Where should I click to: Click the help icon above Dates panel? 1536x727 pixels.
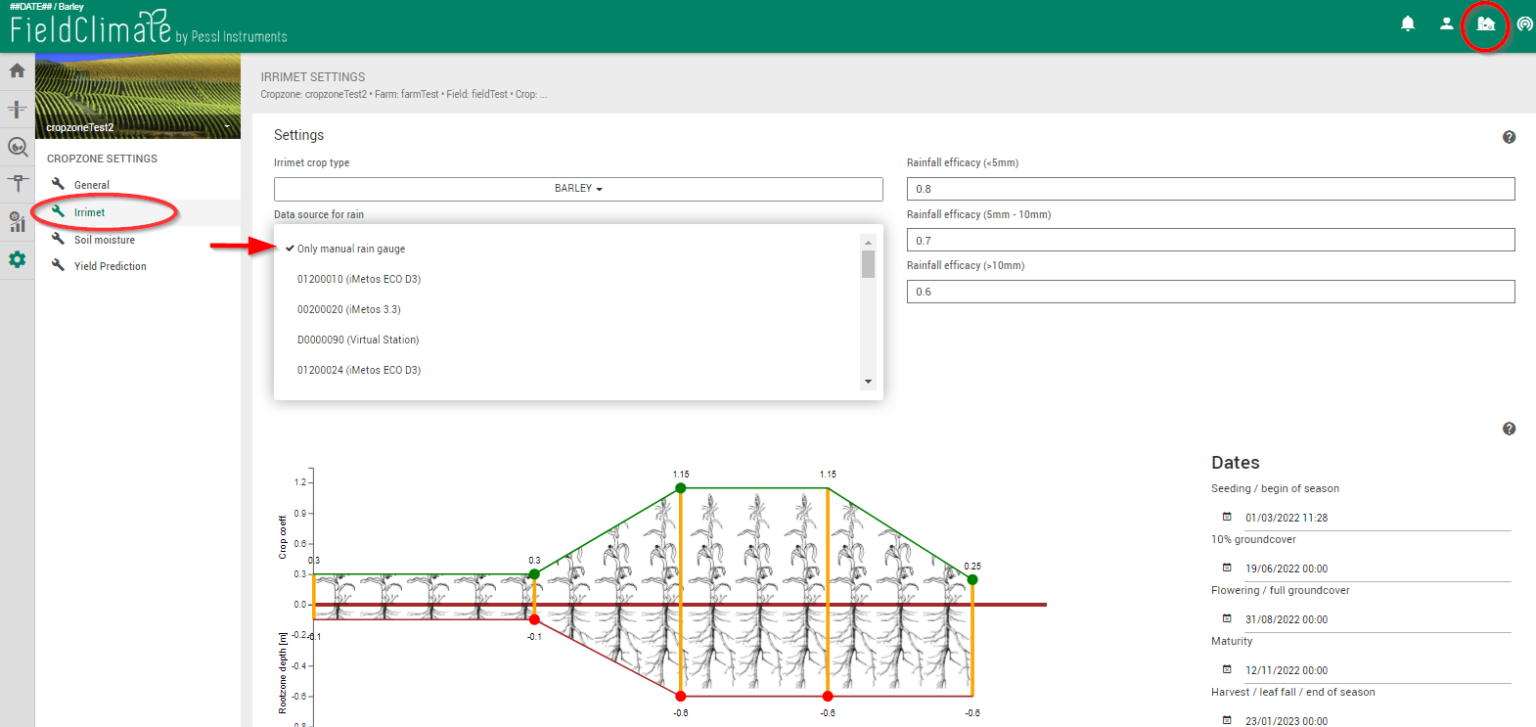(x=1509, y=429)
